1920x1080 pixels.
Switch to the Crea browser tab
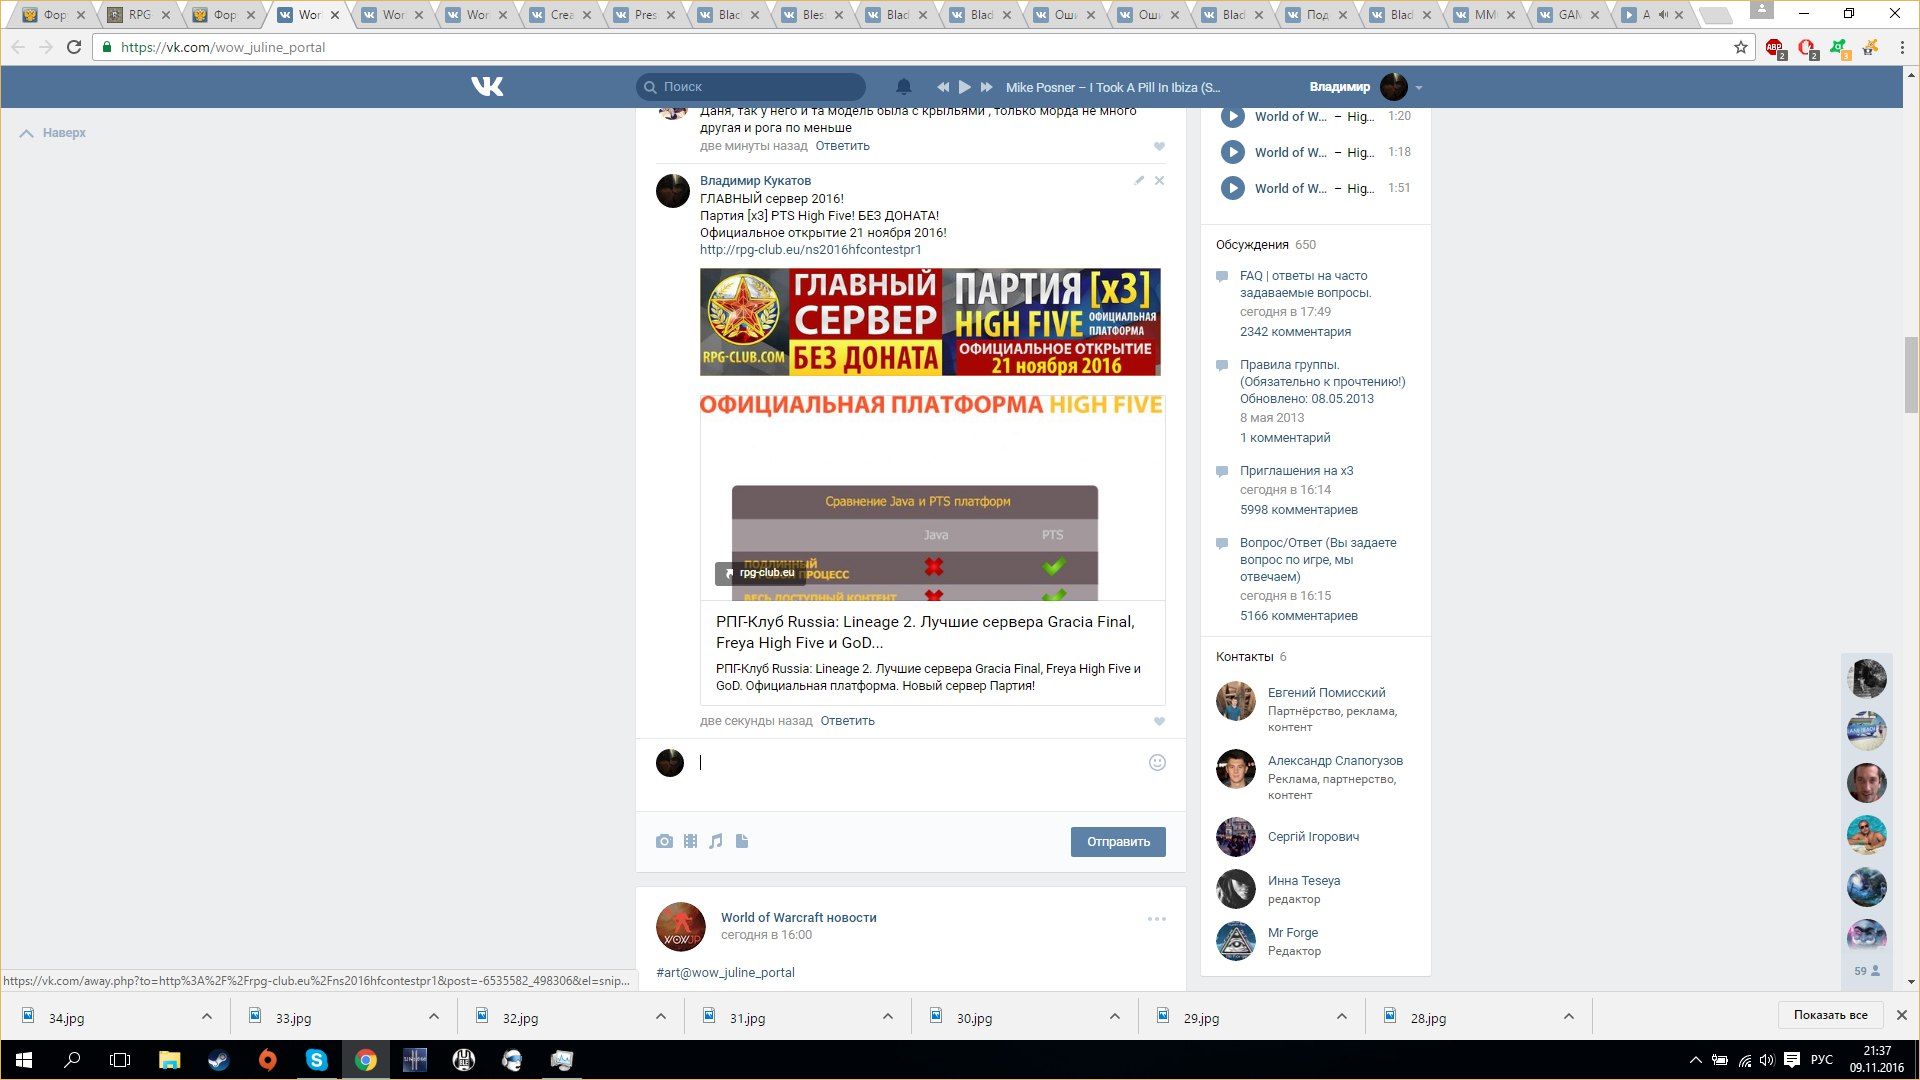click(x=561, y=15)
